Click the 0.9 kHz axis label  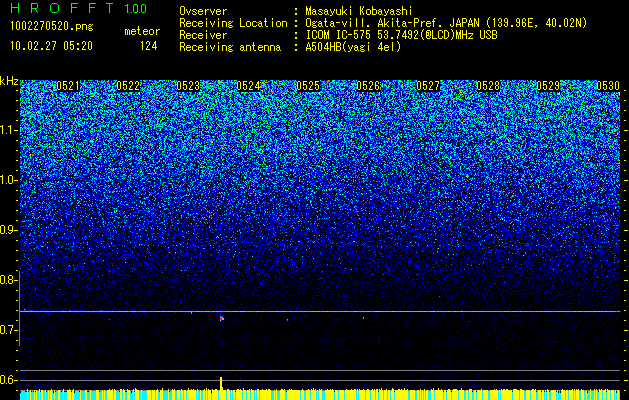(7, 230)
